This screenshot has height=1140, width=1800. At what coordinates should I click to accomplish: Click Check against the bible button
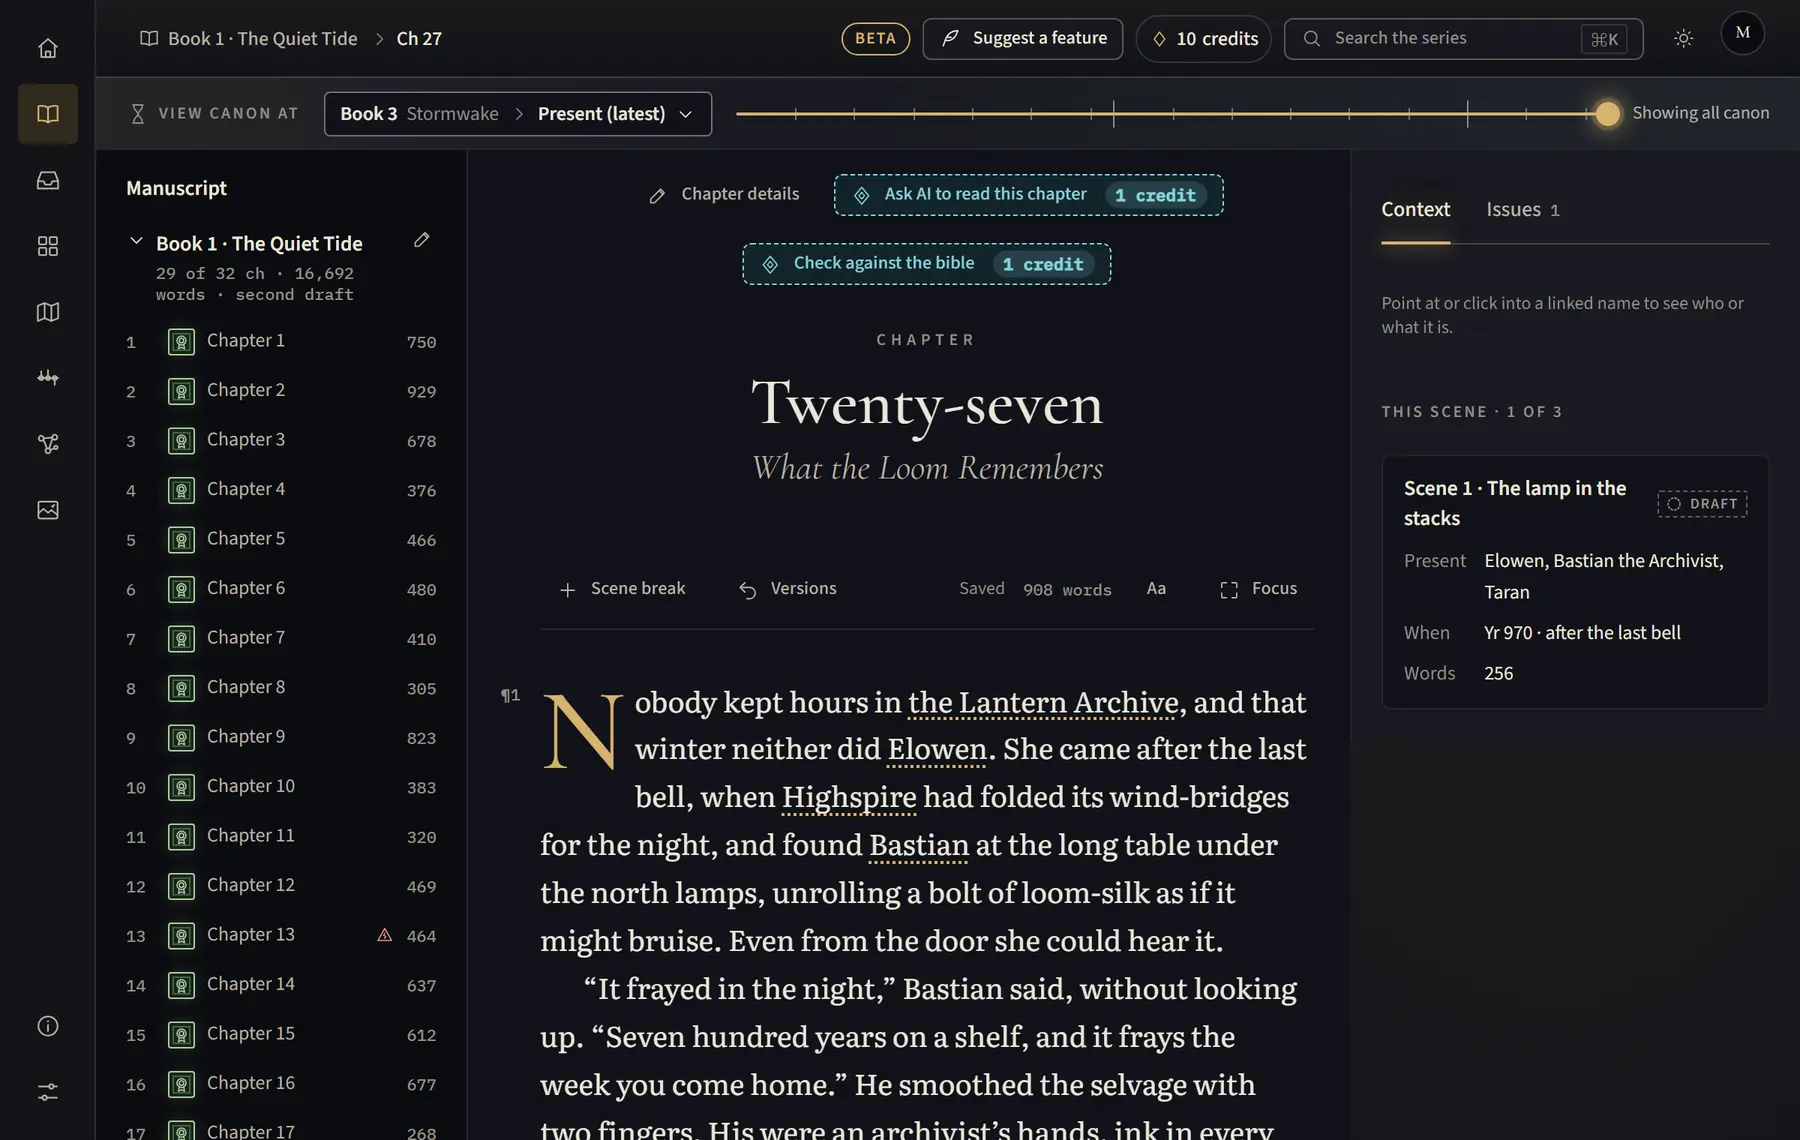[926, 264]
